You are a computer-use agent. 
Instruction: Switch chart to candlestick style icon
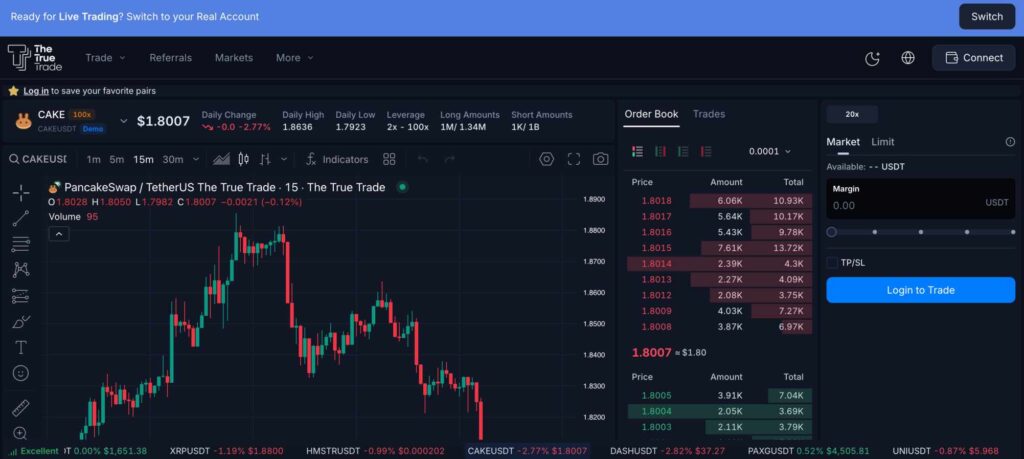coord(244,159)
